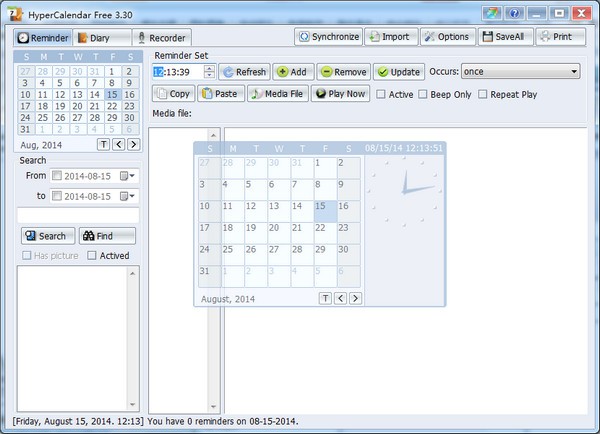Choose a Media File
This screenshot has width=600, height=434.
click(278, 94)
